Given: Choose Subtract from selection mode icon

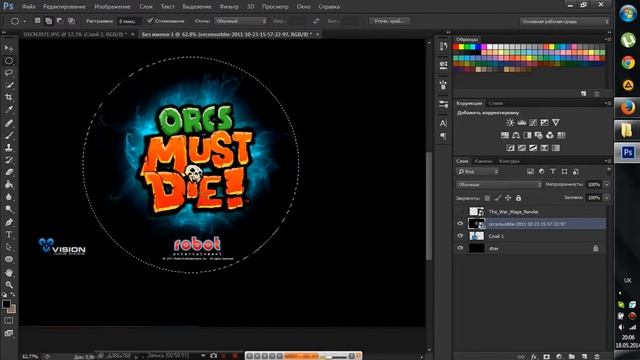Looking at the screenshot, I should tap(60, 21).
